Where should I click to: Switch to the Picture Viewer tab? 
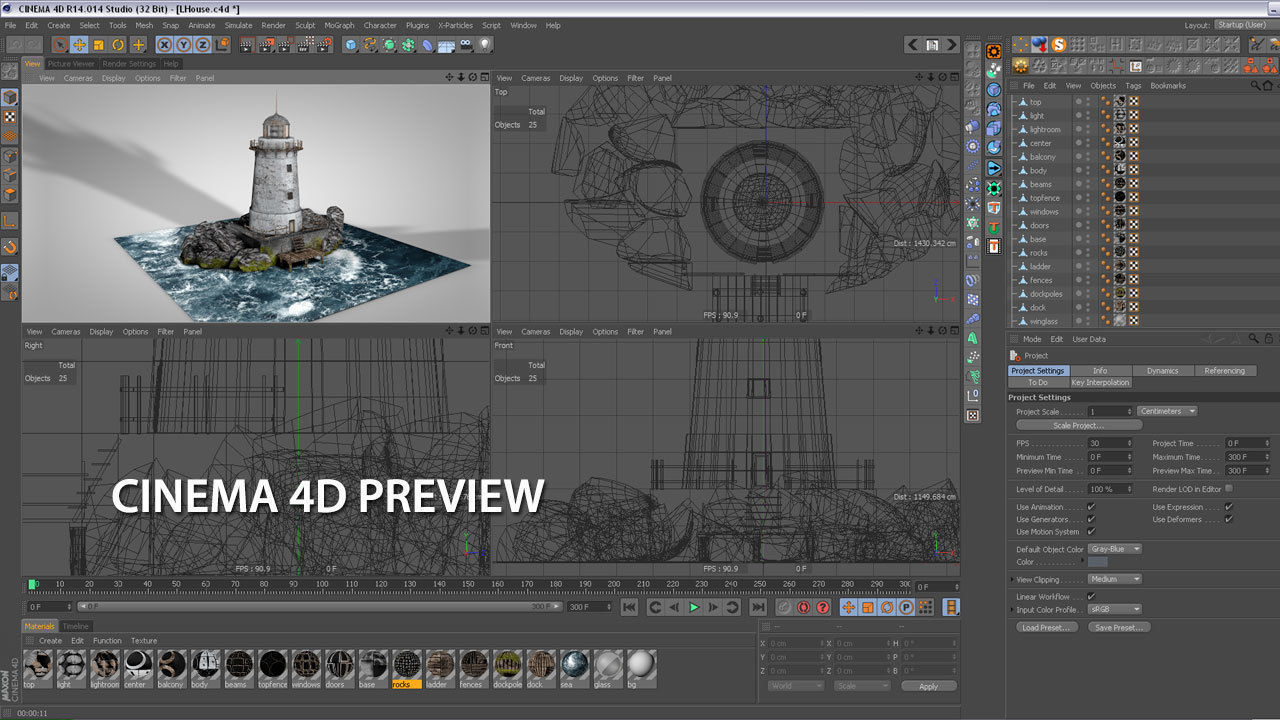coord(71,64)
